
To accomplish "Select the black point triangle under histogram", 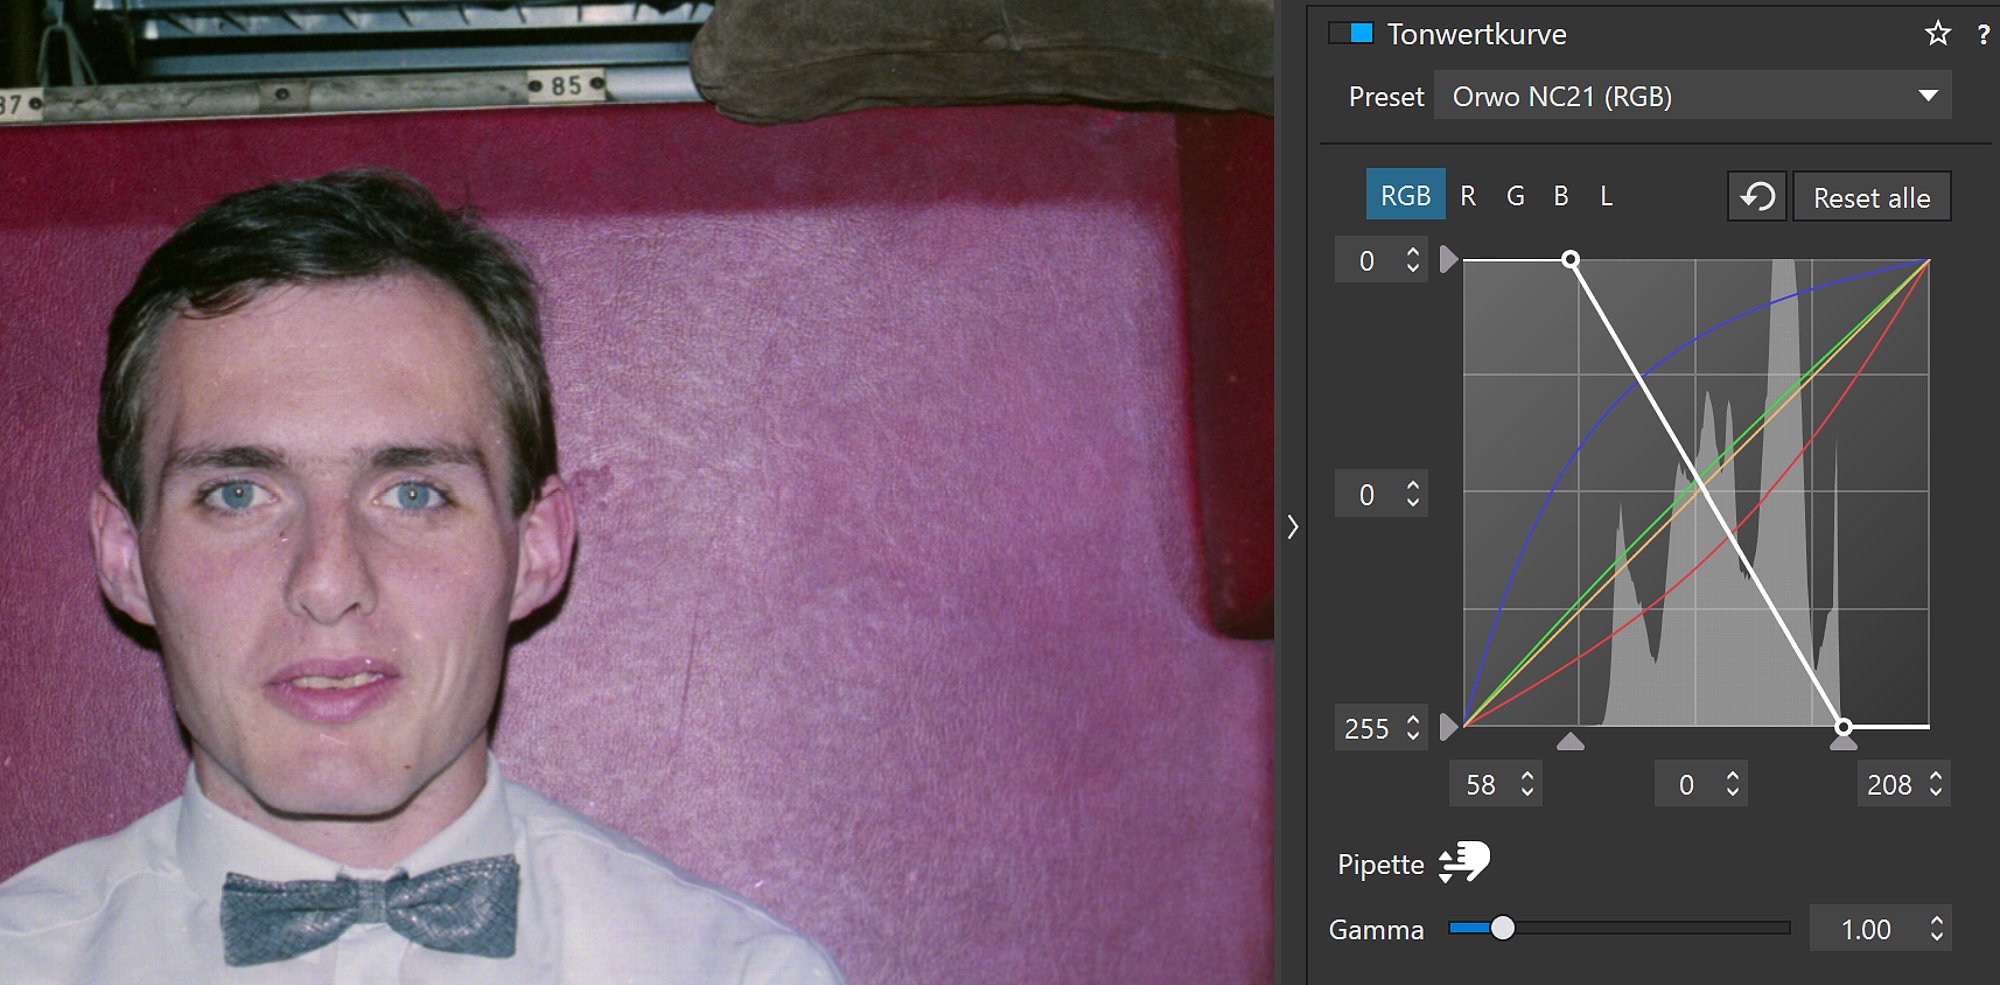I will (x=1570, y=741).
